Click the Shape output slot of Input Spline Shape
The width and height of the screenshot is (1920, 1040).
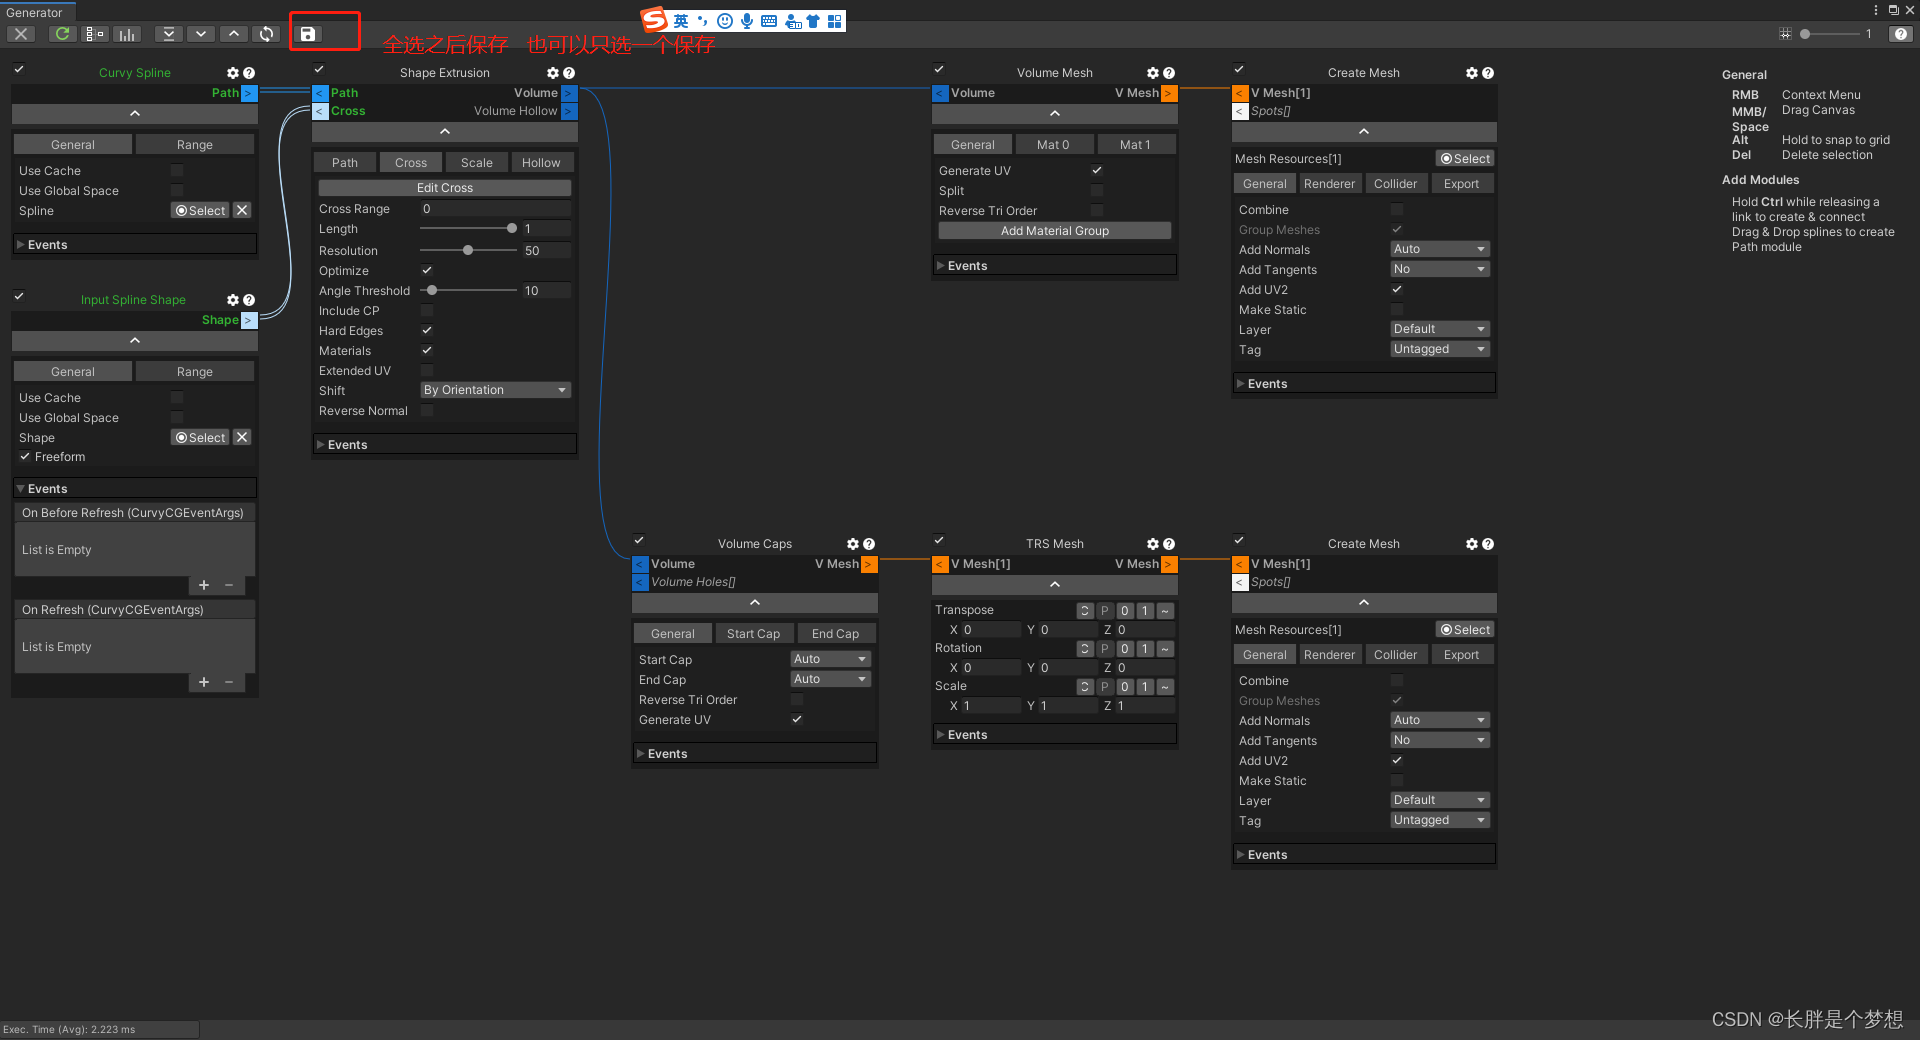(249, 320)
